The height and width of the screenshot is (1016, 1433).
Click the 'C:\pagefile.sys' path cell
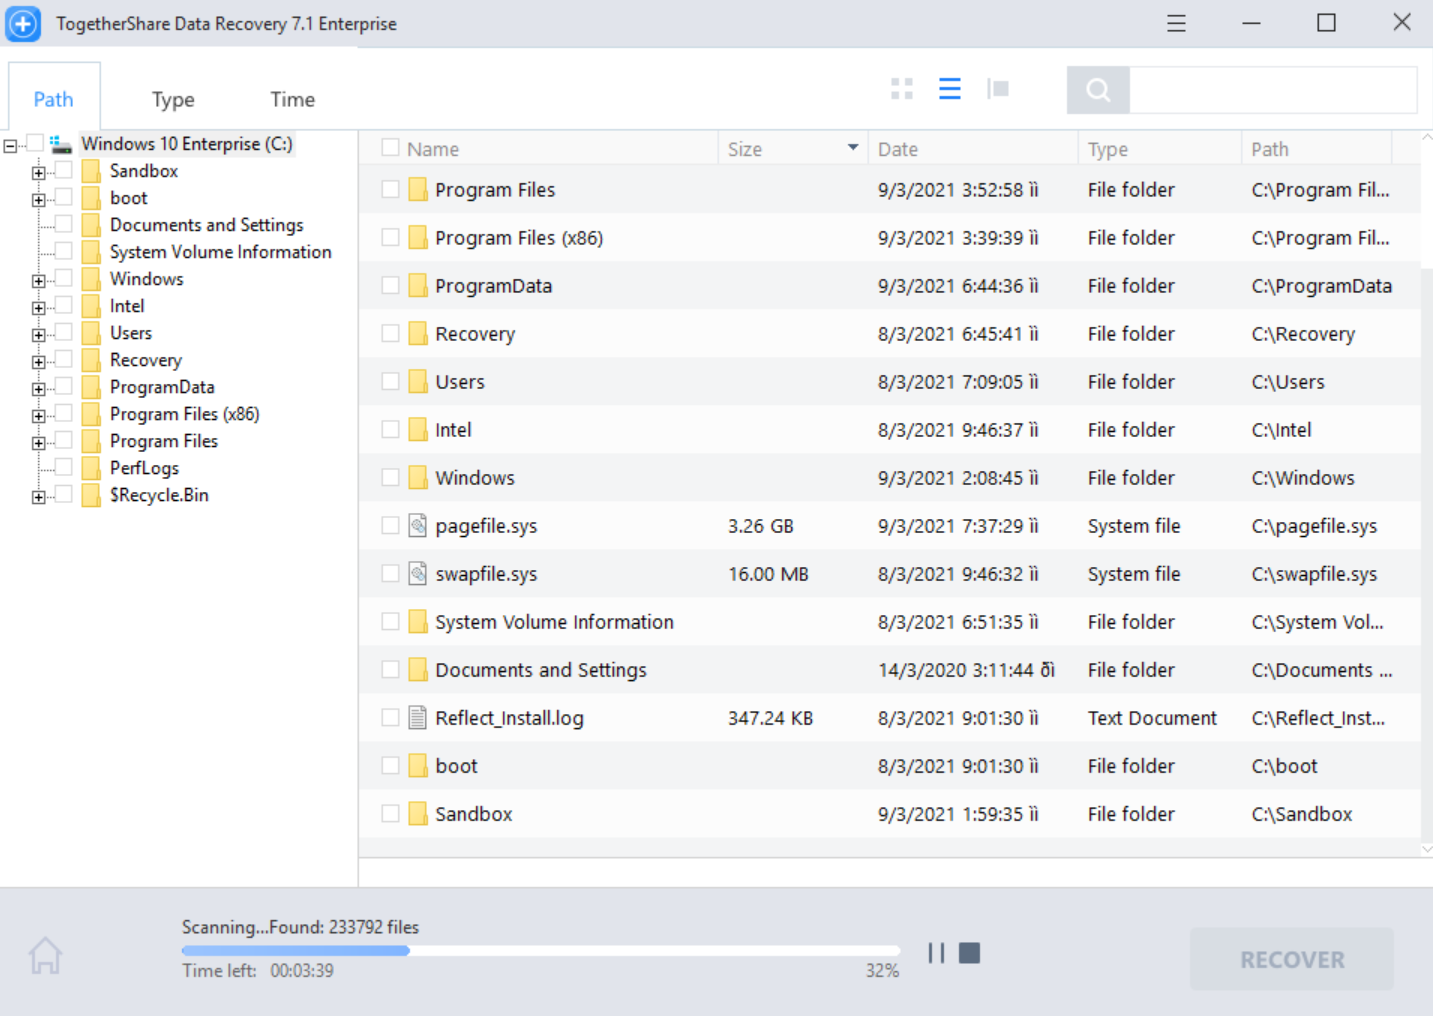point(1314,526)
